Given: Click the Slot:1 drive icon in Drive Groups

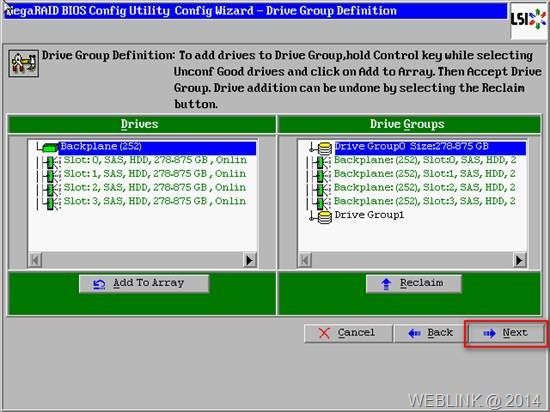Looking at the screenshot, I should tap(320, 176).
